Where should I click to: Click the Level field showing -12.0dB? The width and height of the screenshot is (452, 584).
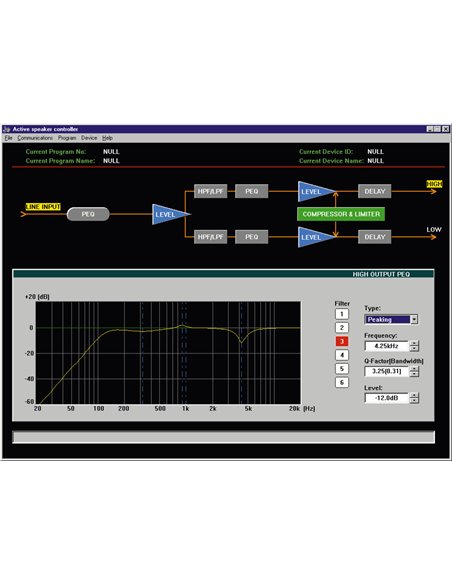pyautogui.click(x=386, y=398)
